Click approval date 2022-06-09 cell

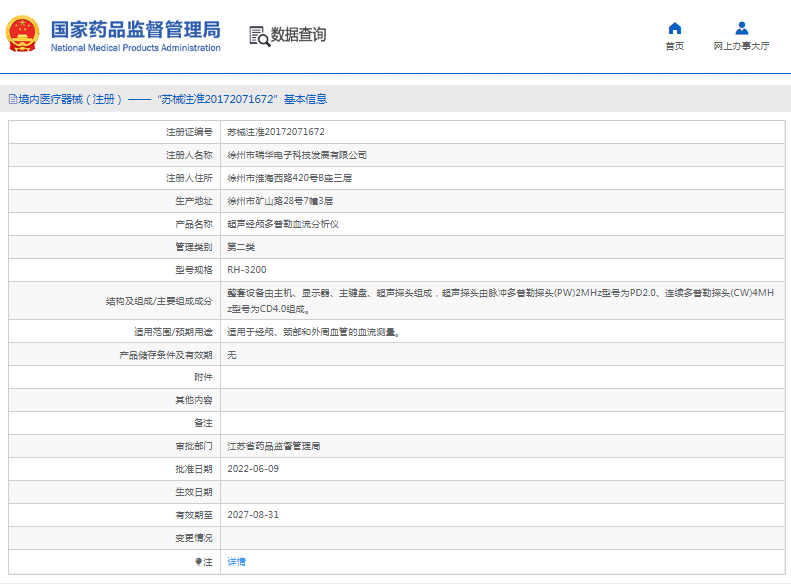tap(253, 469)
